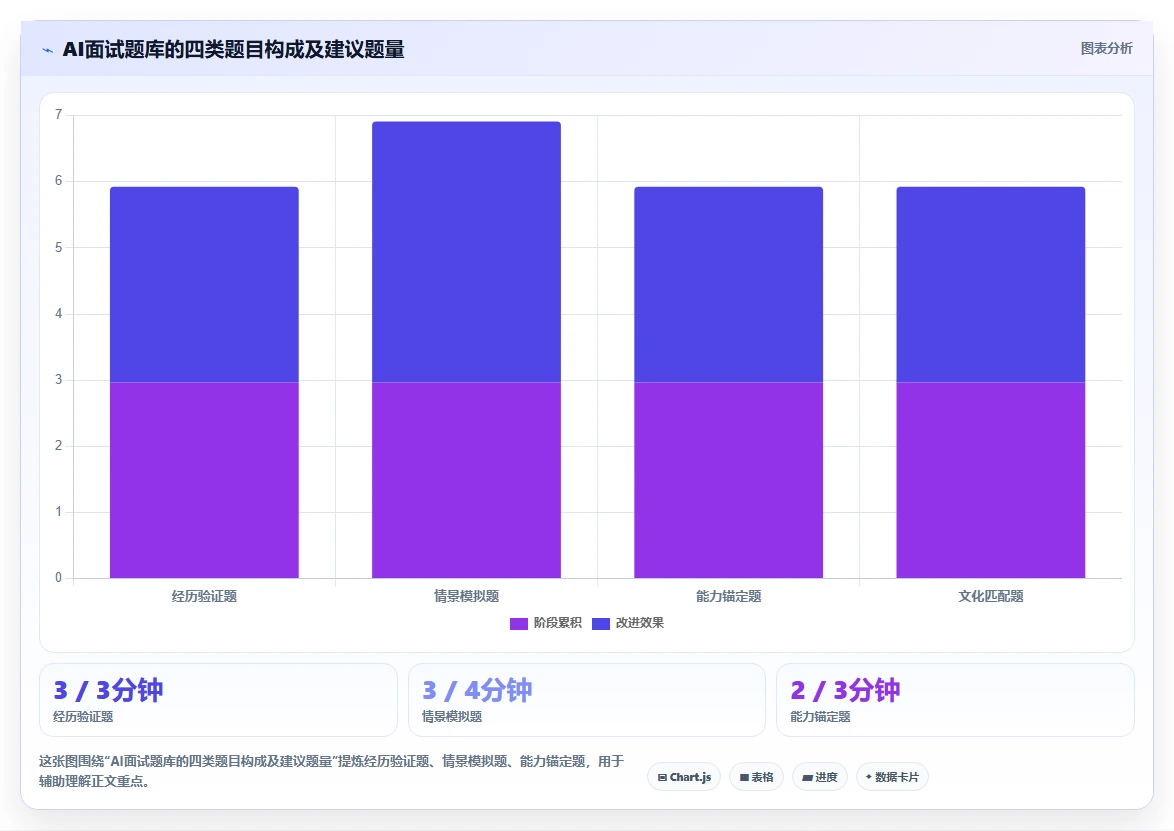
Task: Open the 2 / 3分钟 能力锚定题 card
Action: click(x=955, y=700)
